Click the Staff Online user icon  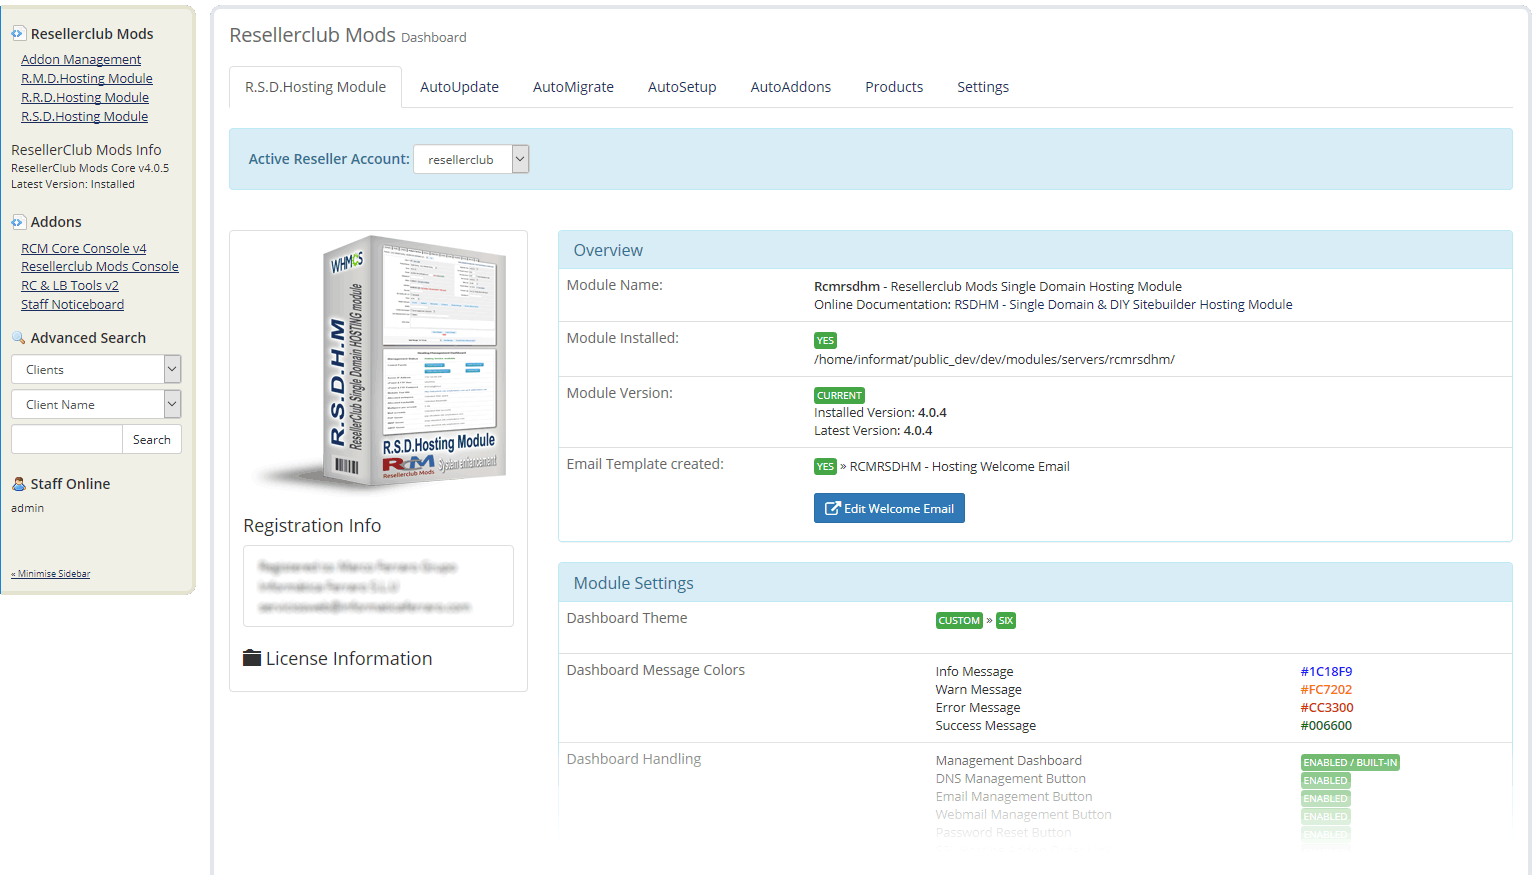pos(18,484)
